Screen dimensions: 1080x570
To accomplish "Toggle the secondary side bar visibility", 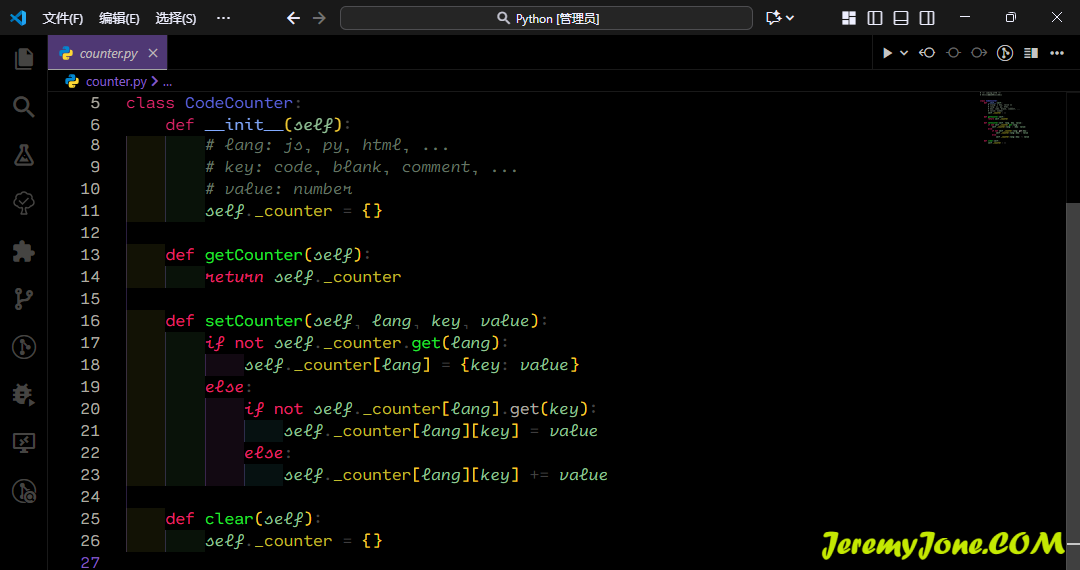I will coord(927,18).
